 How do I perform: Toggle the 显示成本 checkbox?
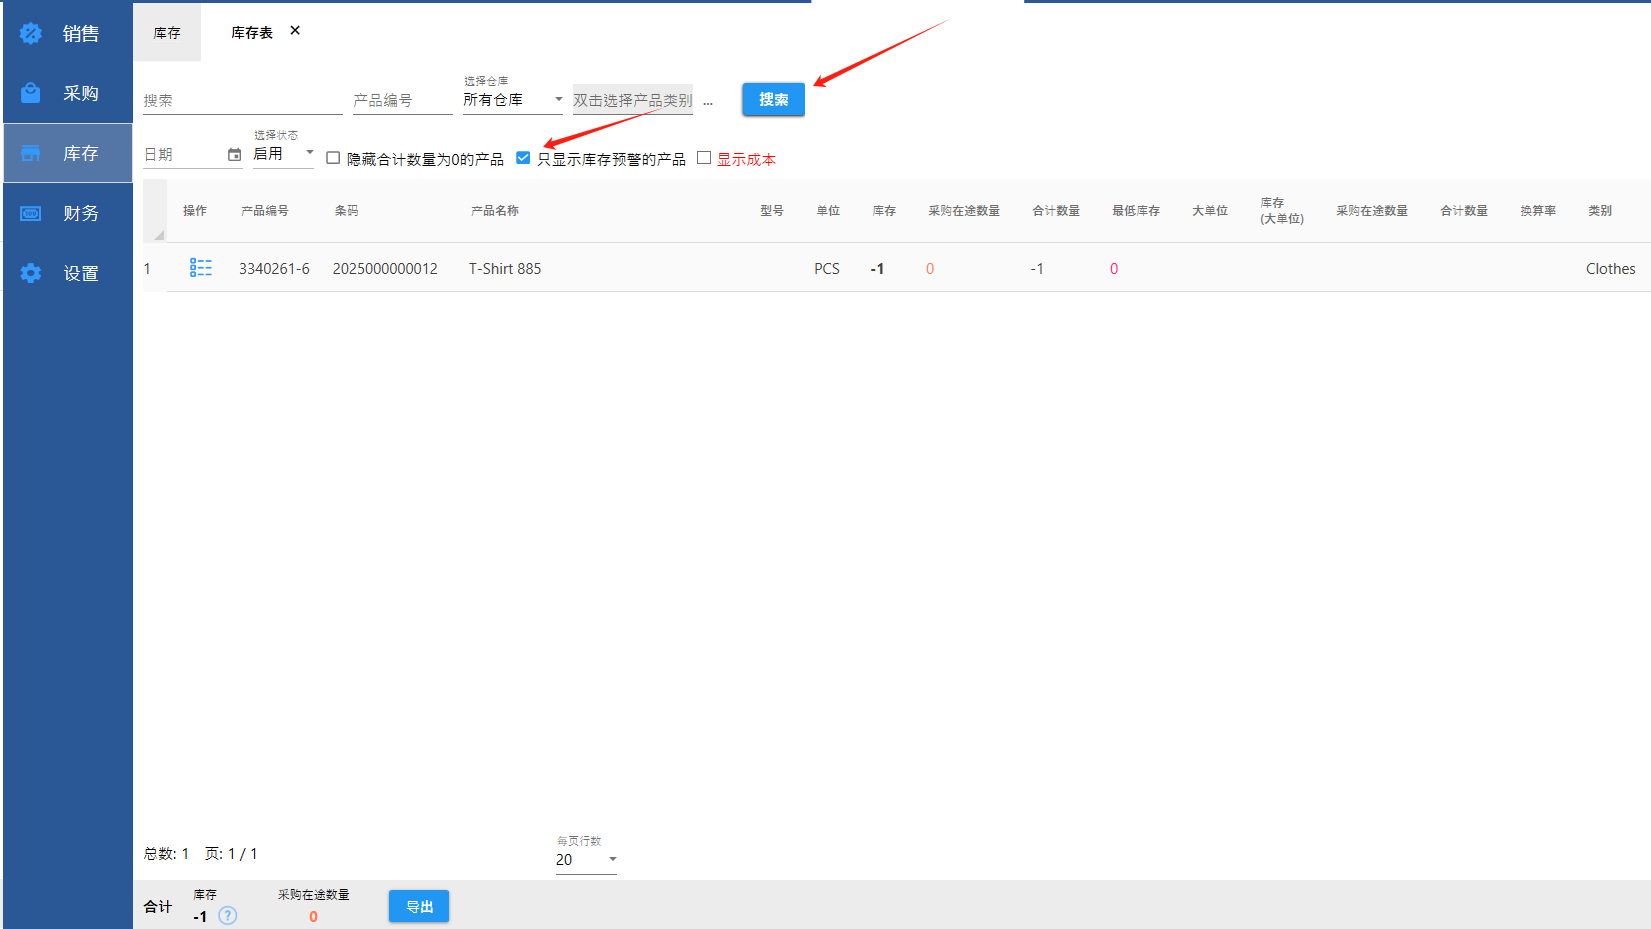pyautogui.click(x=704, y=158)
